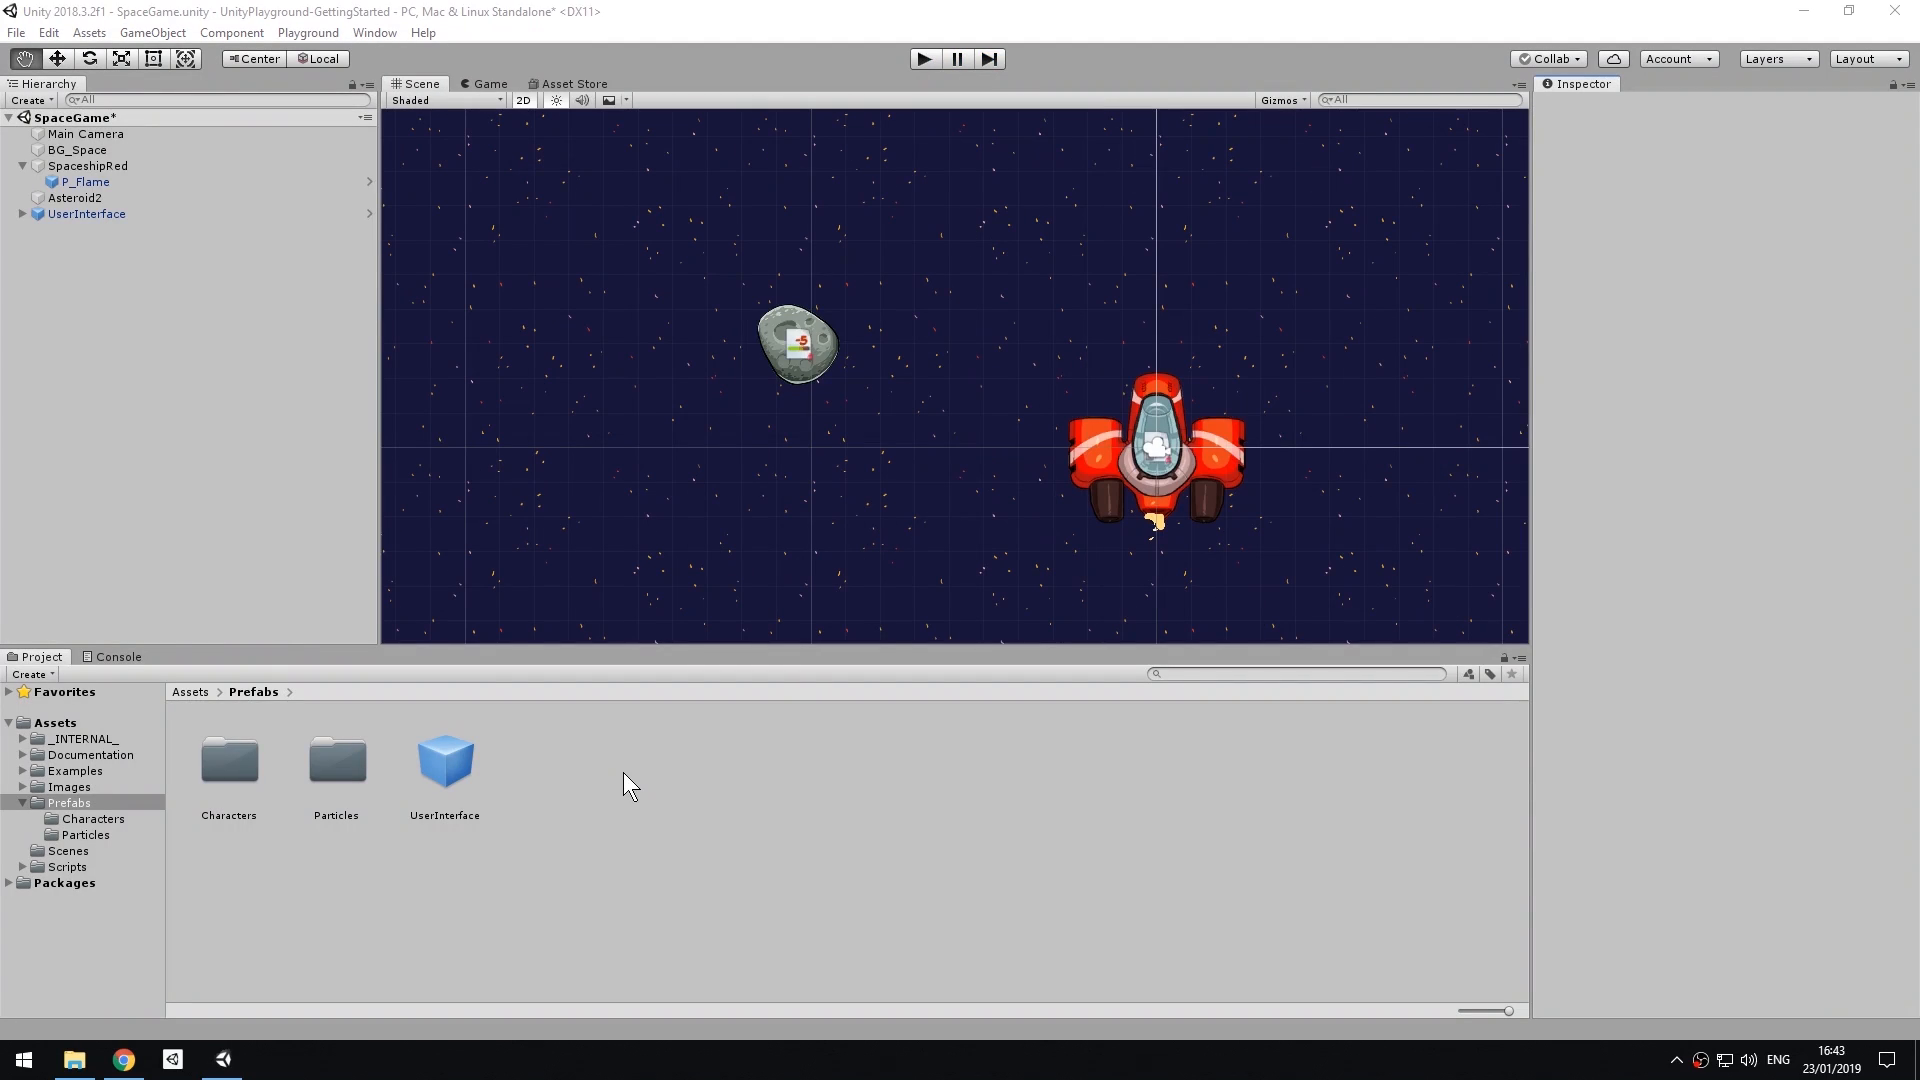Select the Rotate tool
The width and height of the screenshot is (1920, 1080).
(89, 59)
